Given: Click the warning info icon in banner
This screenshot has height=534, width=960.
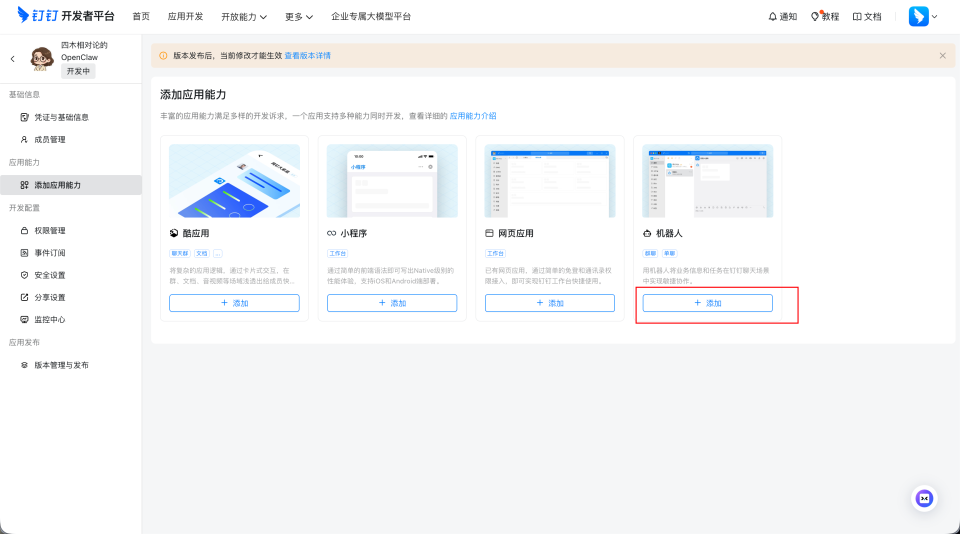Looking at the screenshot, I should click(x=163, y=56).
